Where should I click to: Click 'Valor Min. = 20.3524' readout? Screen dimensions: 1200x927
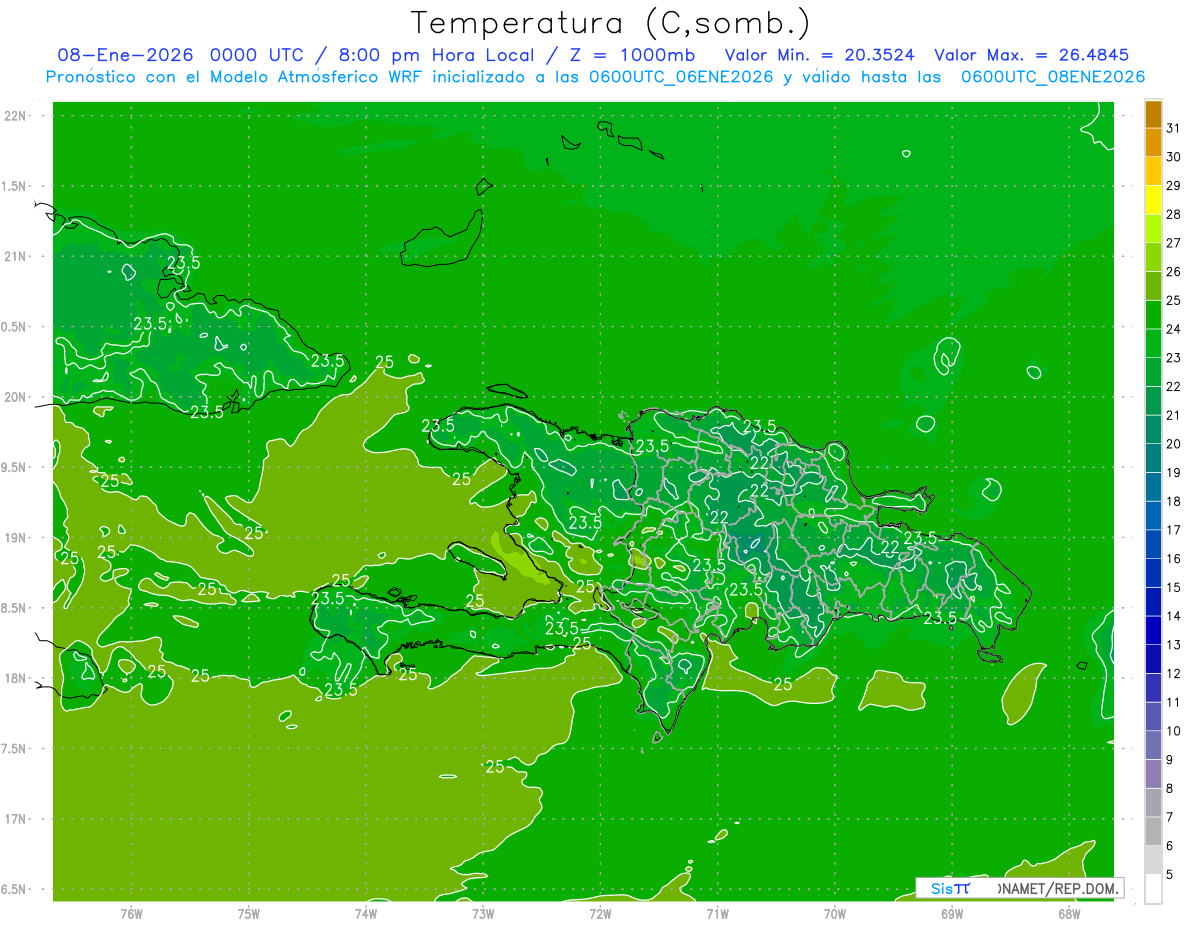tap(819, 55)
